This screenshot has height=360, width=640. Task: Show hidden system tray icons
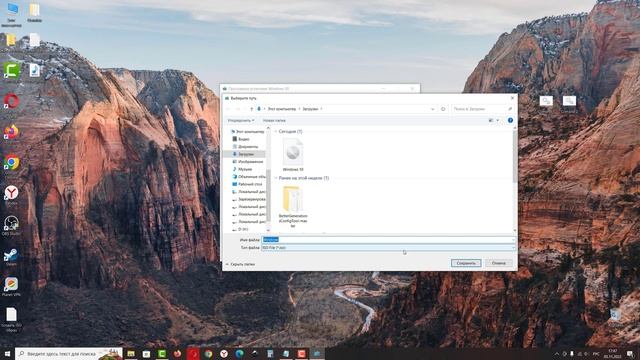pyautogui.click(x=556, y=354)
